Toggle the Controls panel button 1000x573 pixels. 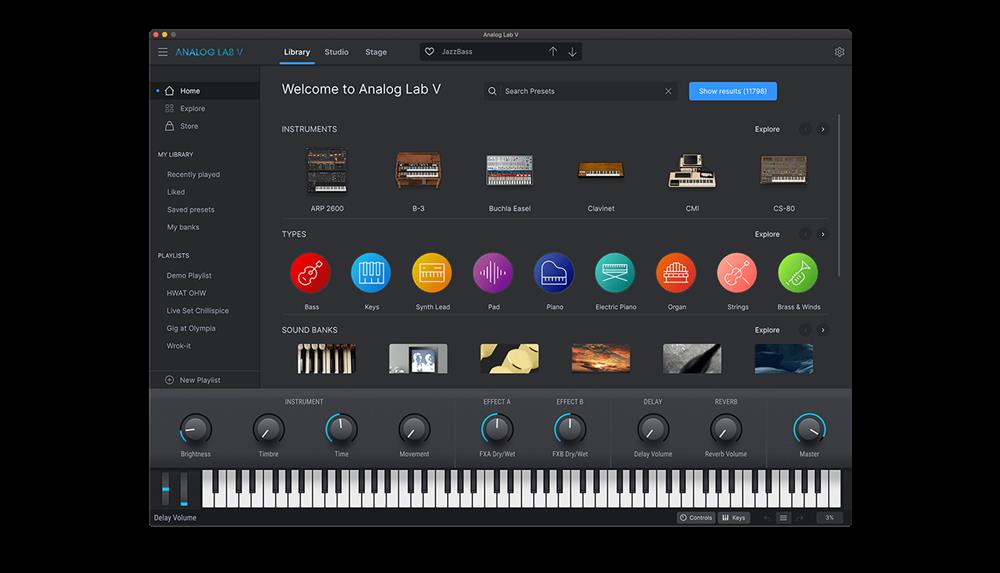pyautogui.click(x=696, y=517)
